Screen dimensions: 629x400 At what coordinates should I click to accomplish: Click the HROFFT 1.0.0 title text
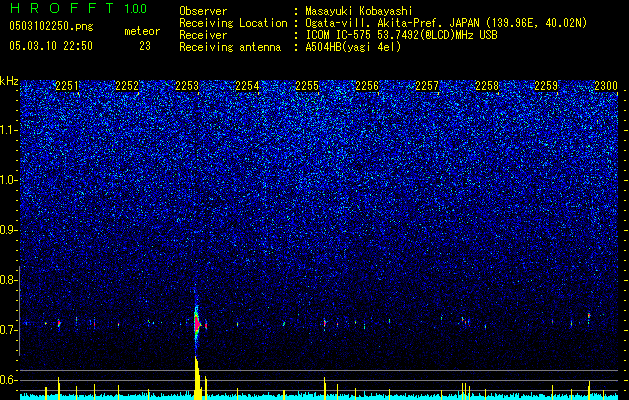pyautogui.click(x=78, y=8)
